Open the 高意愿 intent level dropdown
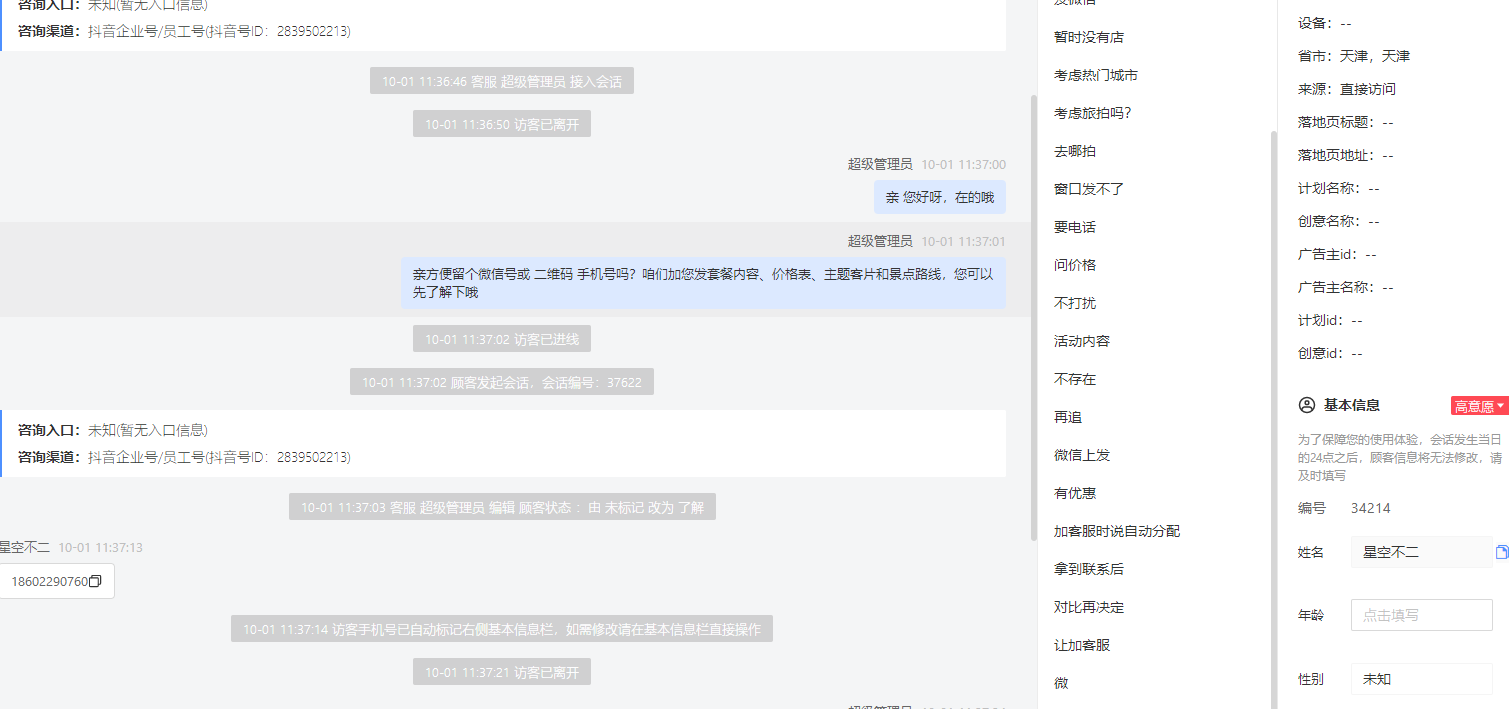1509x709 pixels. click(x=1479, y=406)
